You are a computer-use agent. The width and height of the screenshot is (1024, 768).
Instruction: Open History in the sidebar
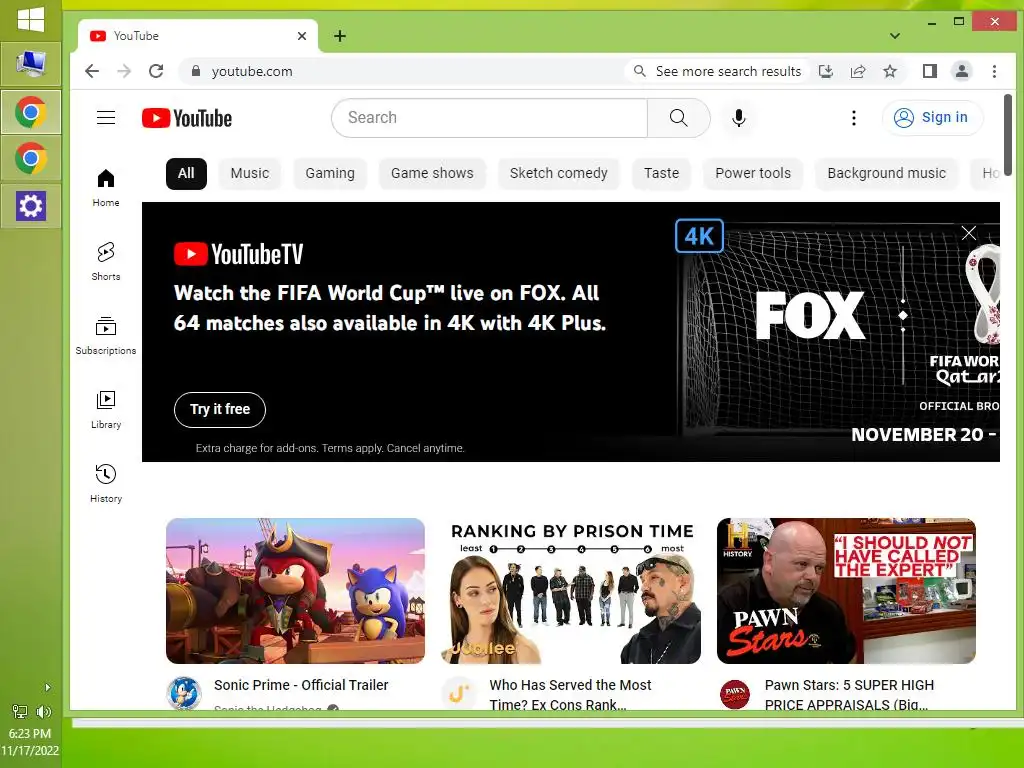(x=106, y=483)
